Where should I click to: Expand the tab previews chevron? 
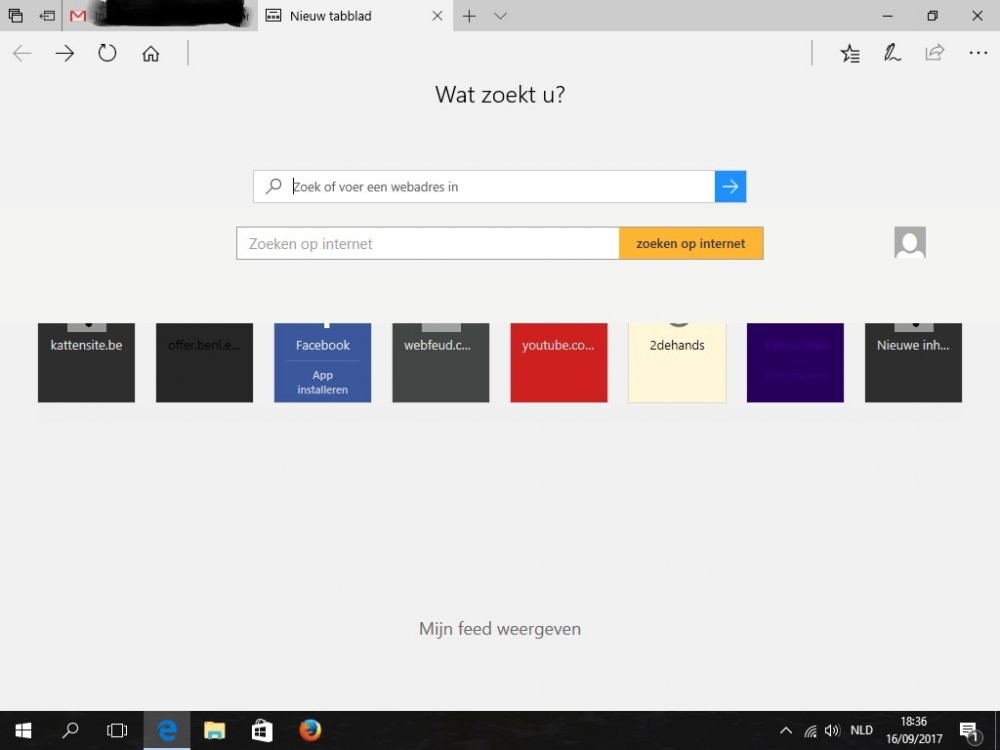click(x=501, y=16)
